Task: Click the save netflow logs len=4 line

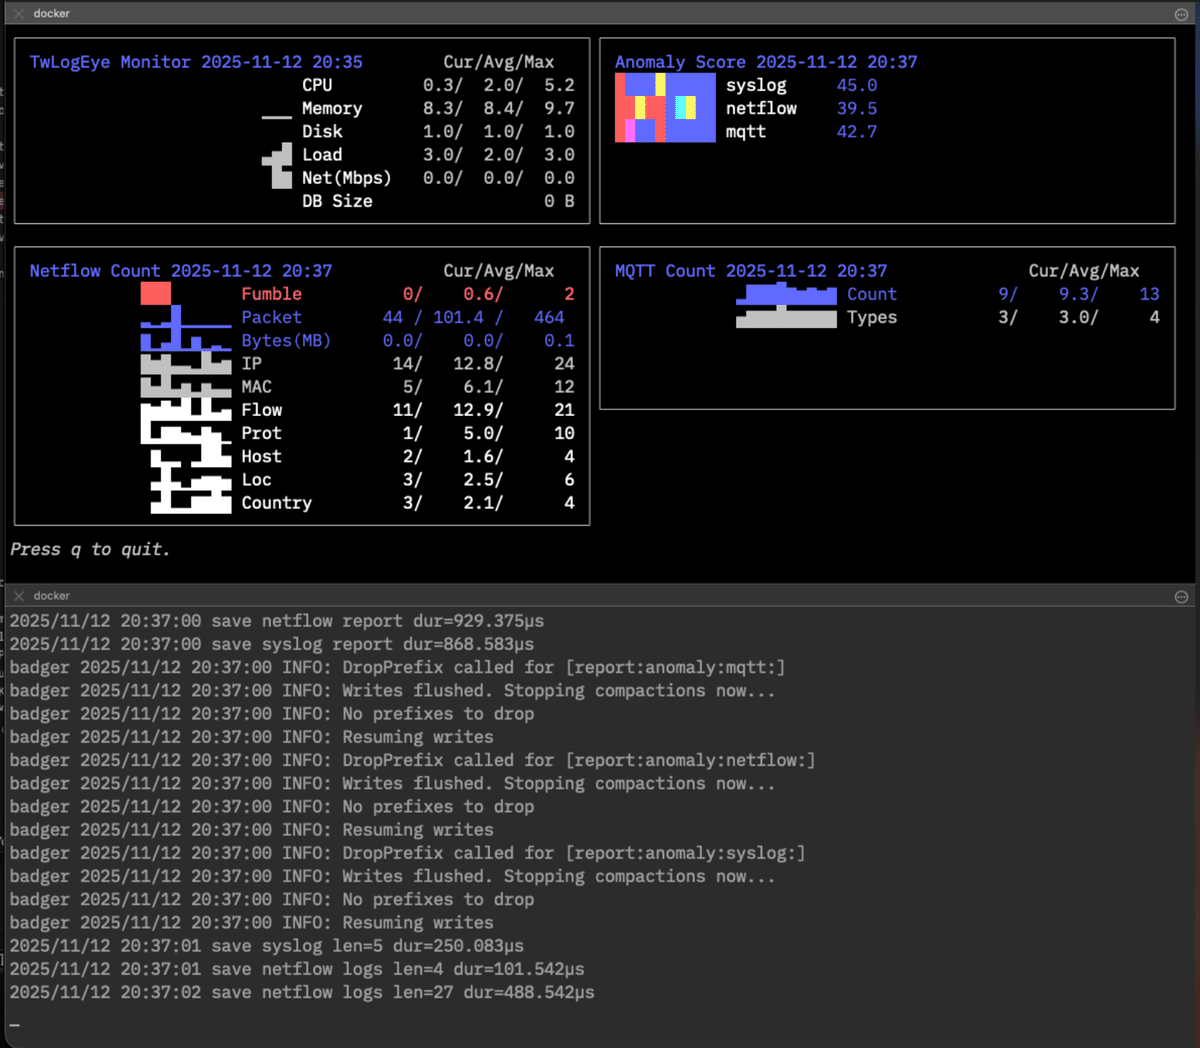Action: click(x=297, y=969)
